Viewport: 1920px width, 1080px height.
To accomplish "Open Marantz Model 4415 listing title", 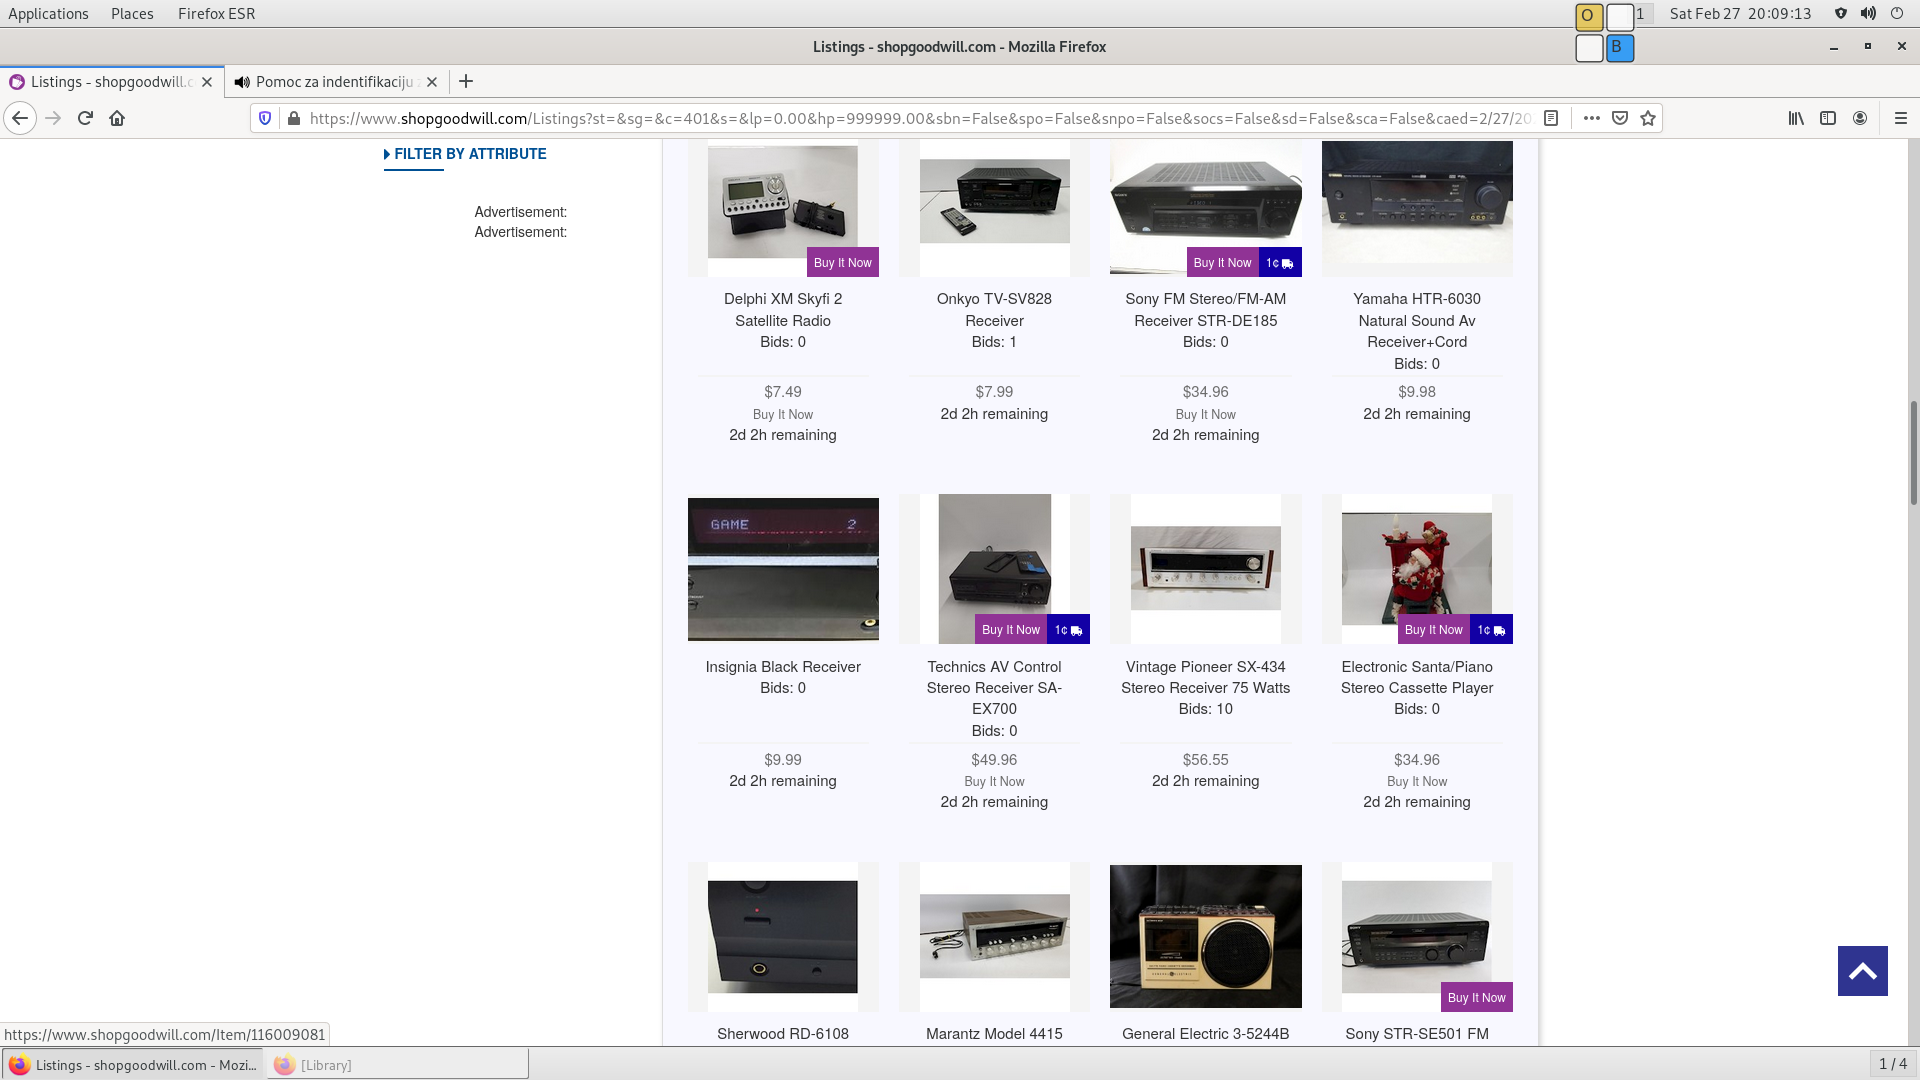I will pos(994,1034).
